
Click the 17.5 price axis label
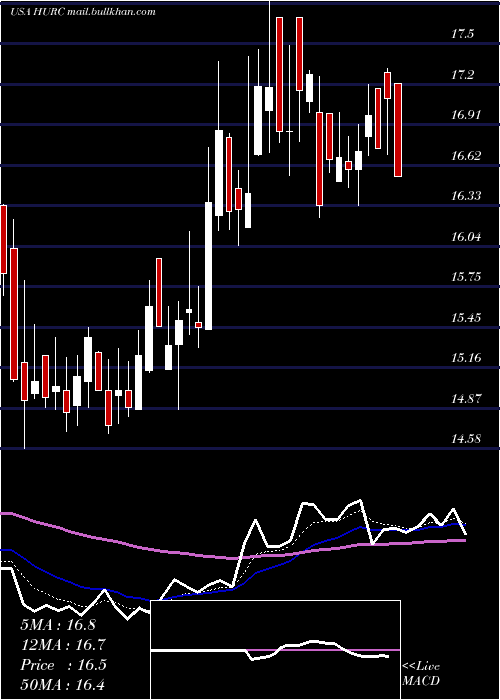(462, 34)
